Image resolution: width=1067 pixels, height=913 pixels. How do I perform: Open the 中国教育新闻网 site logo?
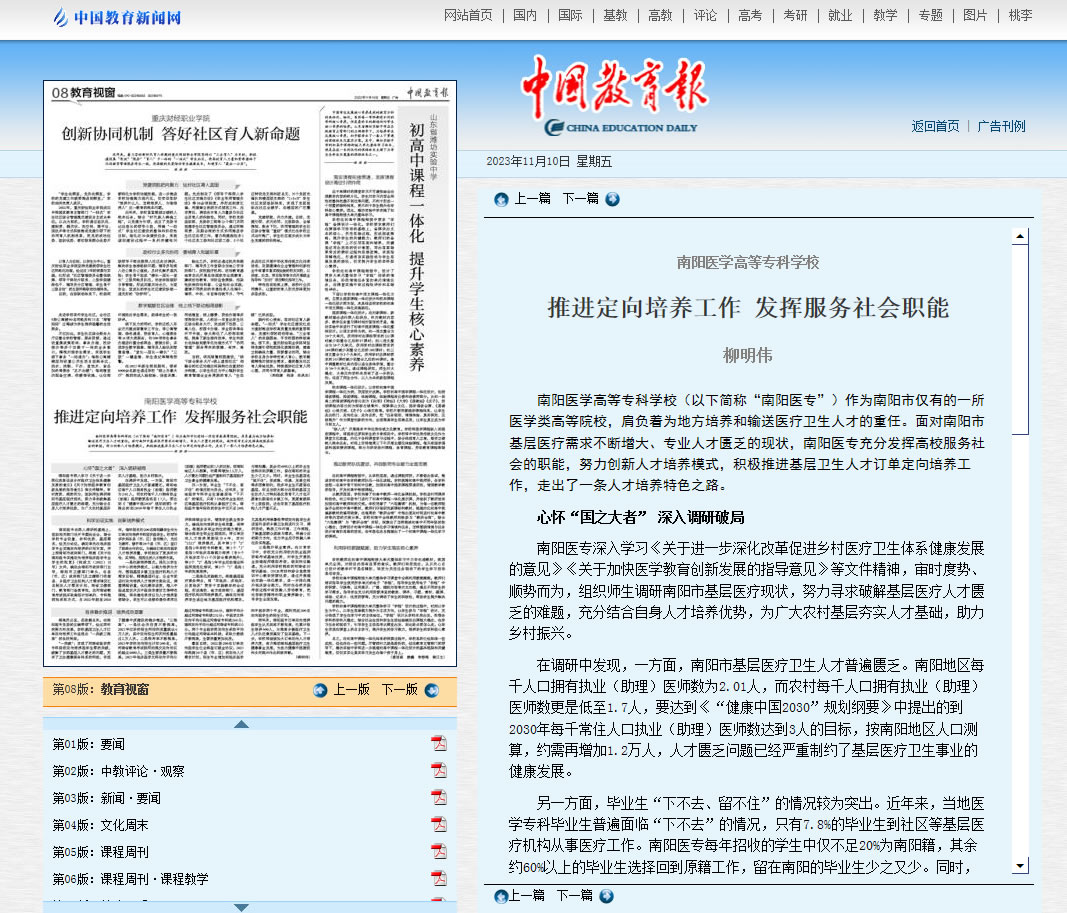(116, 18)
